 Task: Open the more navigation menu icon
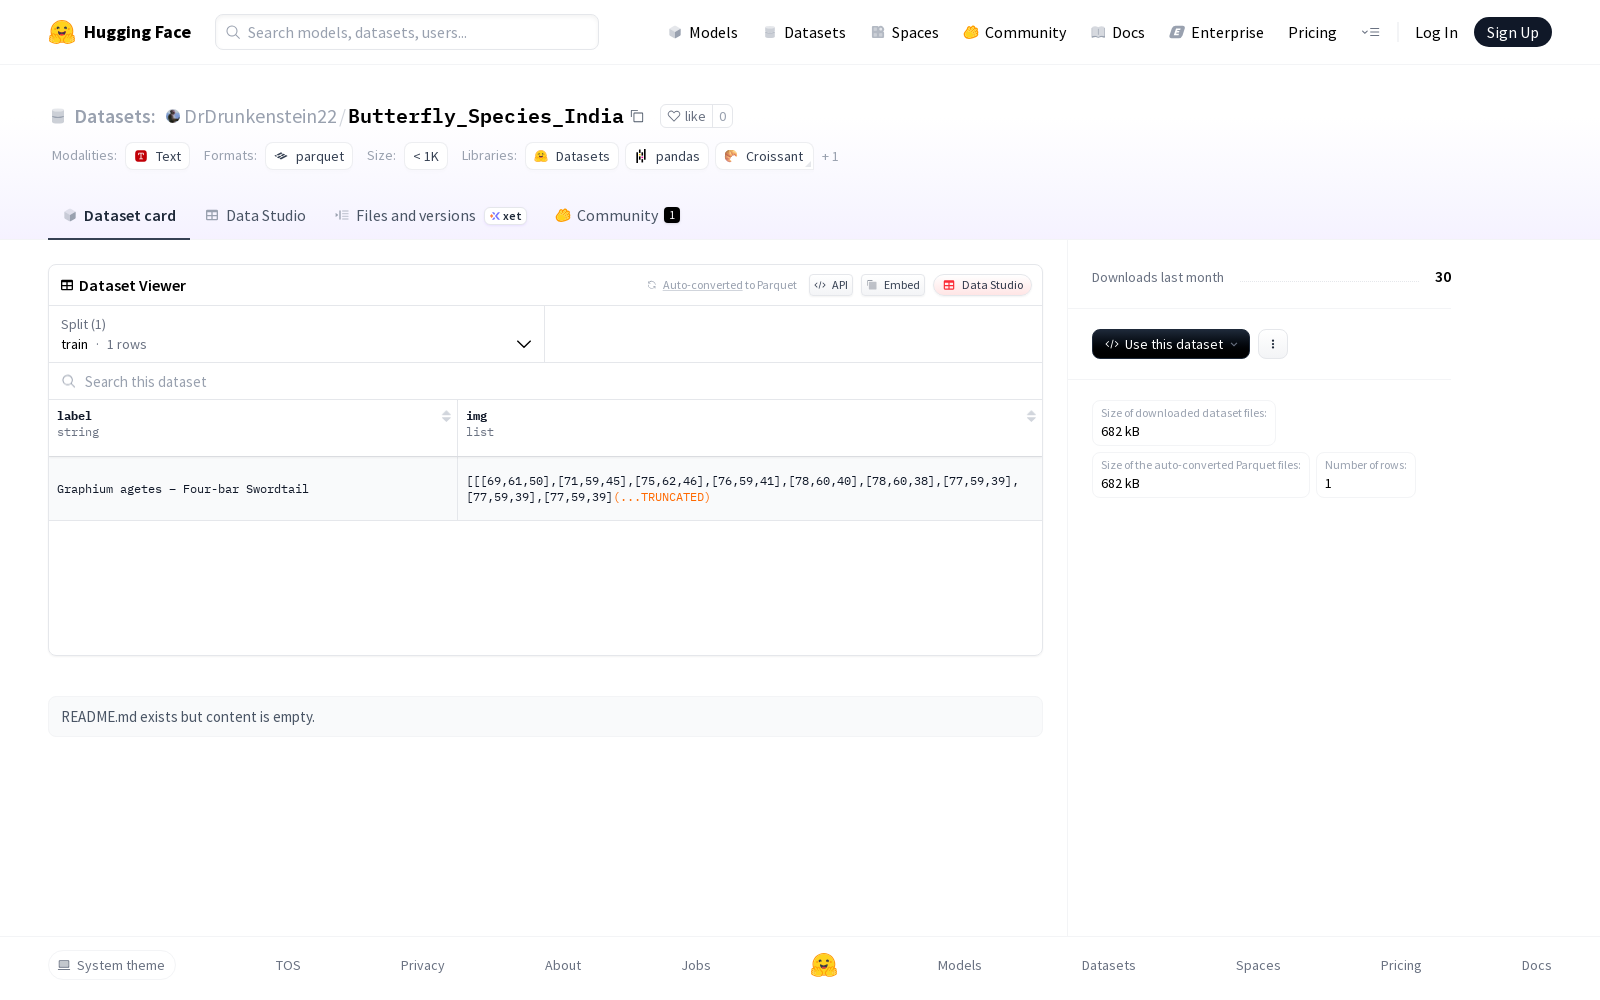pyautogui.click(x=1370, y=32)
